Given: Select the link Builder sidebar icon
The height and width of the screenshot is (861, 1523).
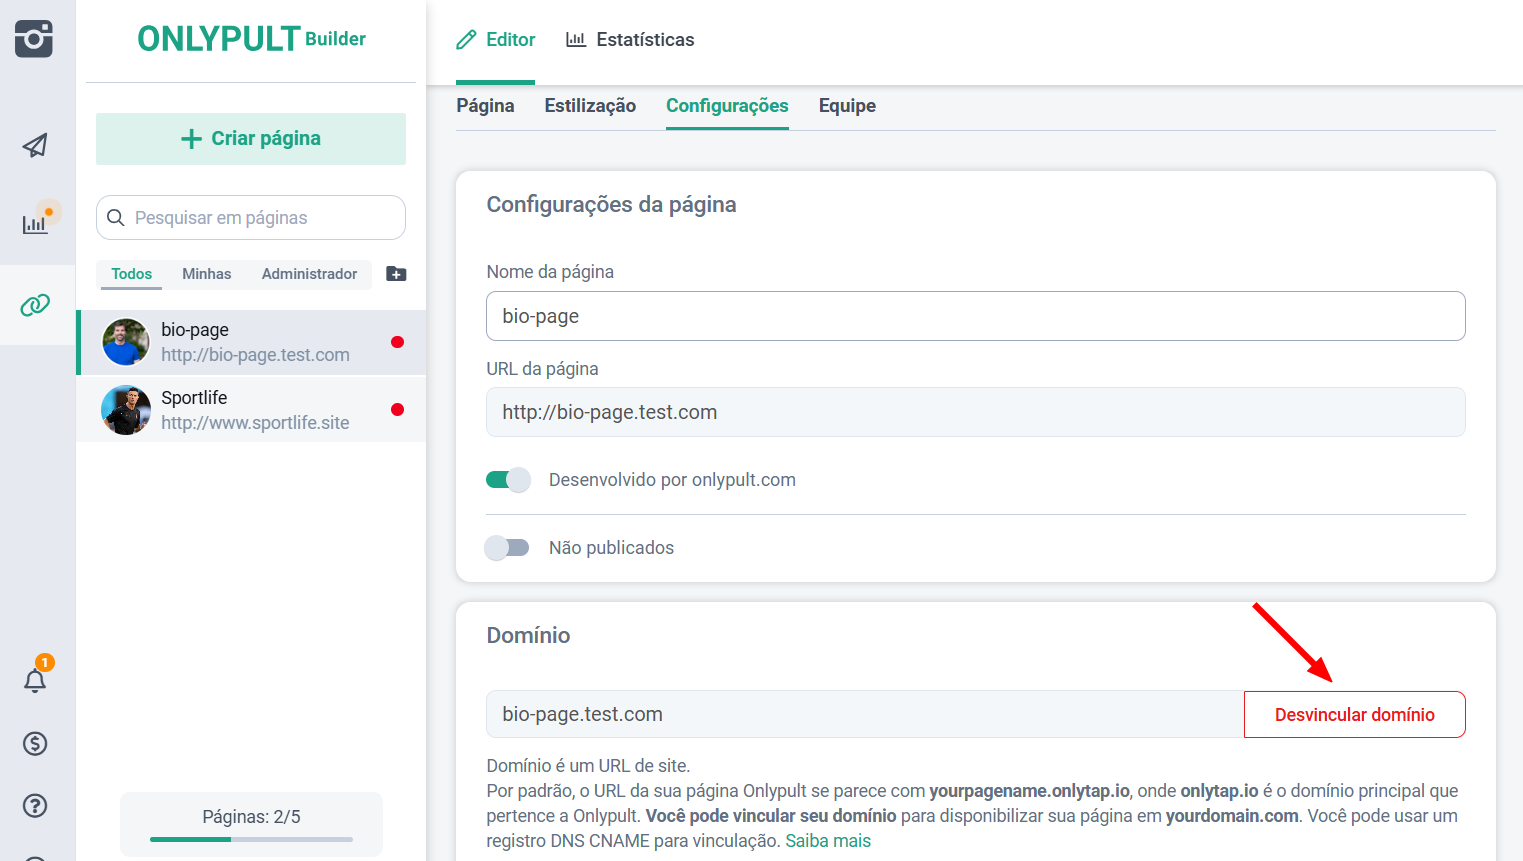Looking at the screenshot, I should [35, 305].
